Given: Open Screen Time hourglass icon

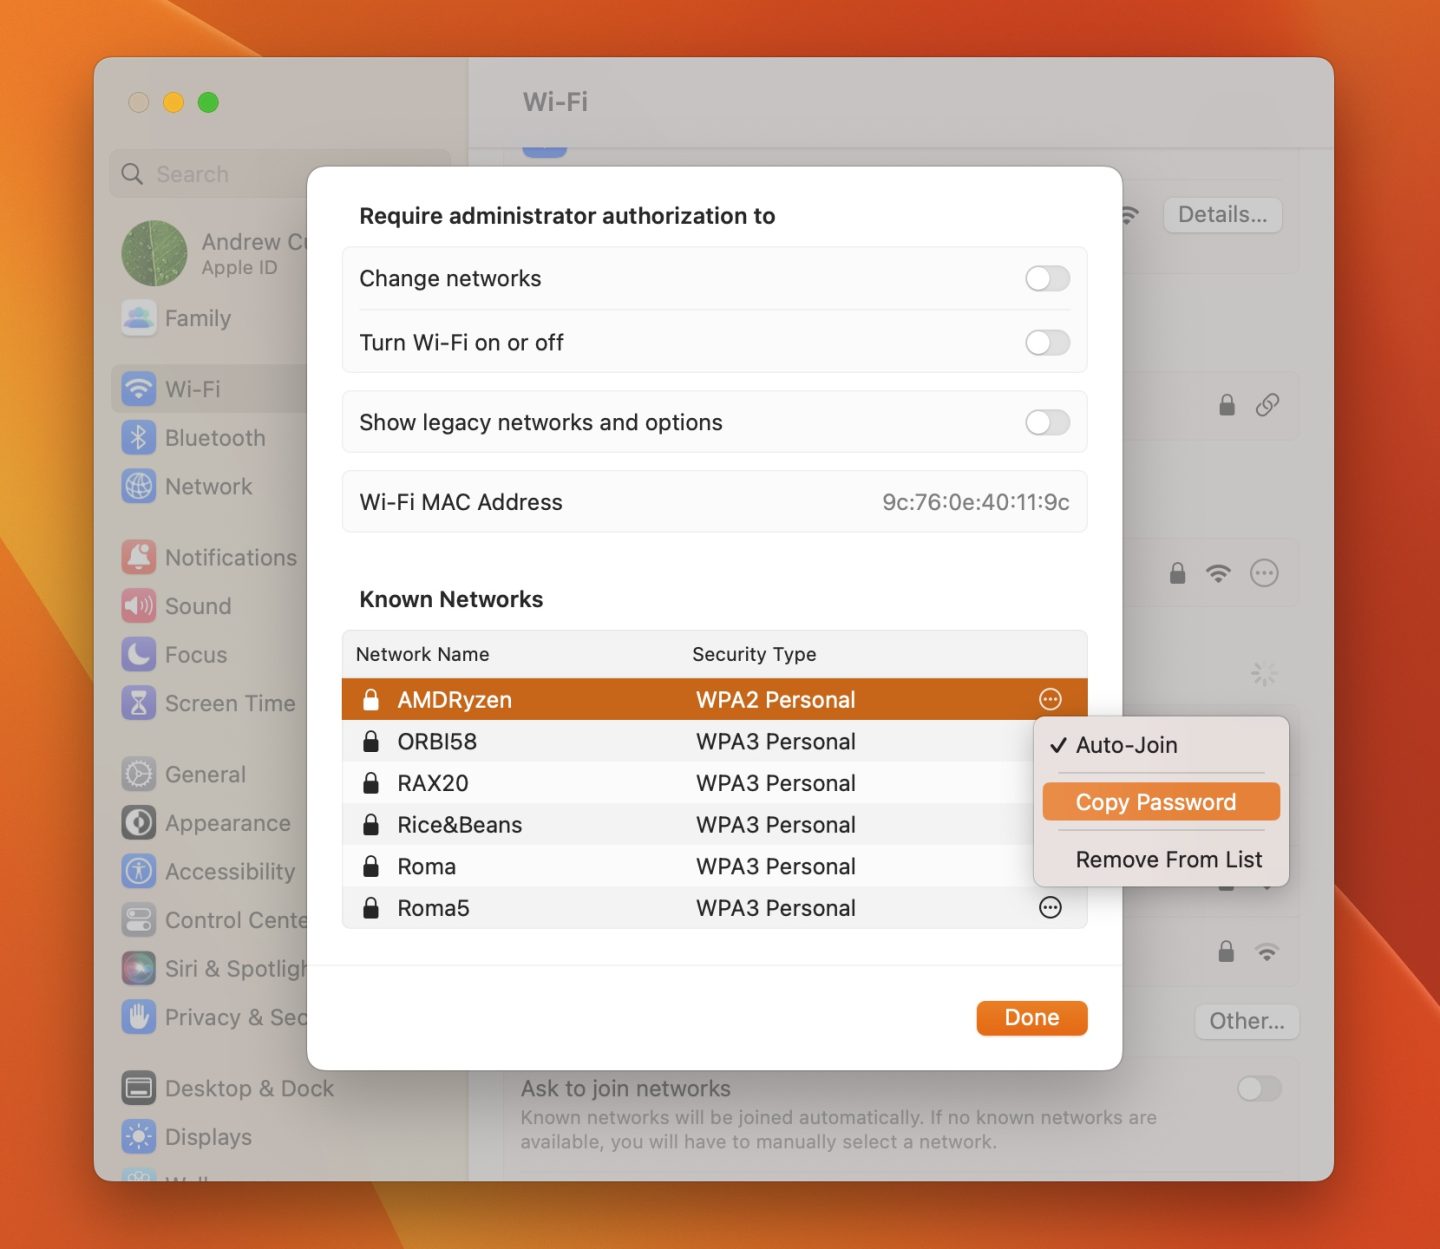Looking at the screenshot, I should 138,703.
